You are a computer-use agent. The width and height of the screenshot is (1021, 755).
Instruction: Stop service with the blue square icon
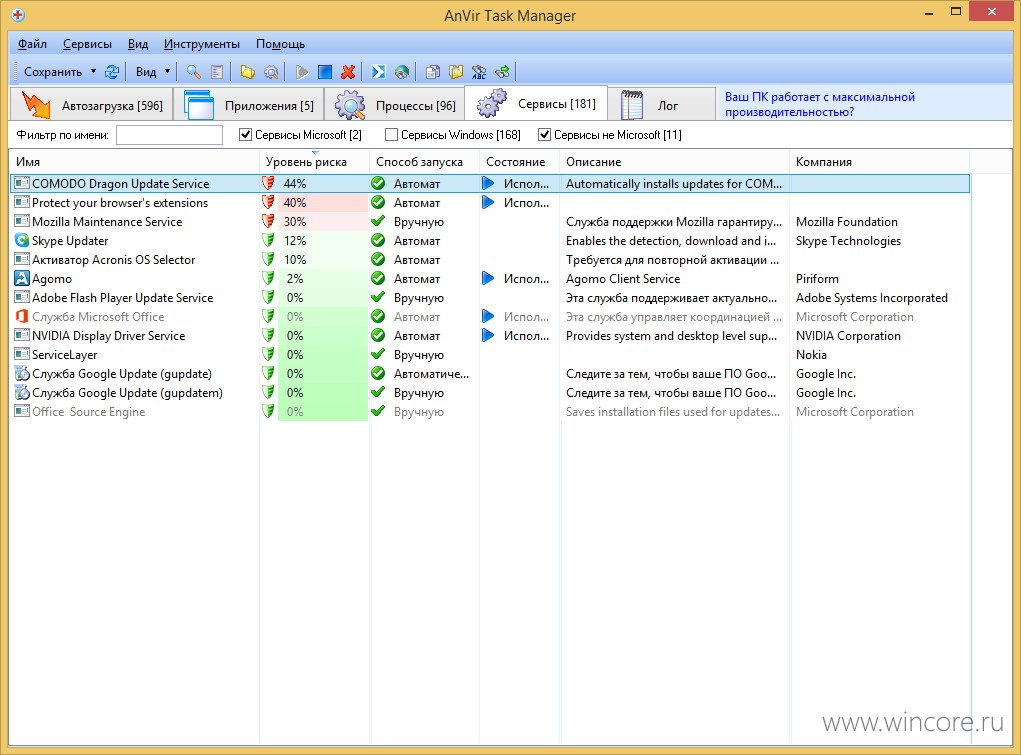coord(325,72)
